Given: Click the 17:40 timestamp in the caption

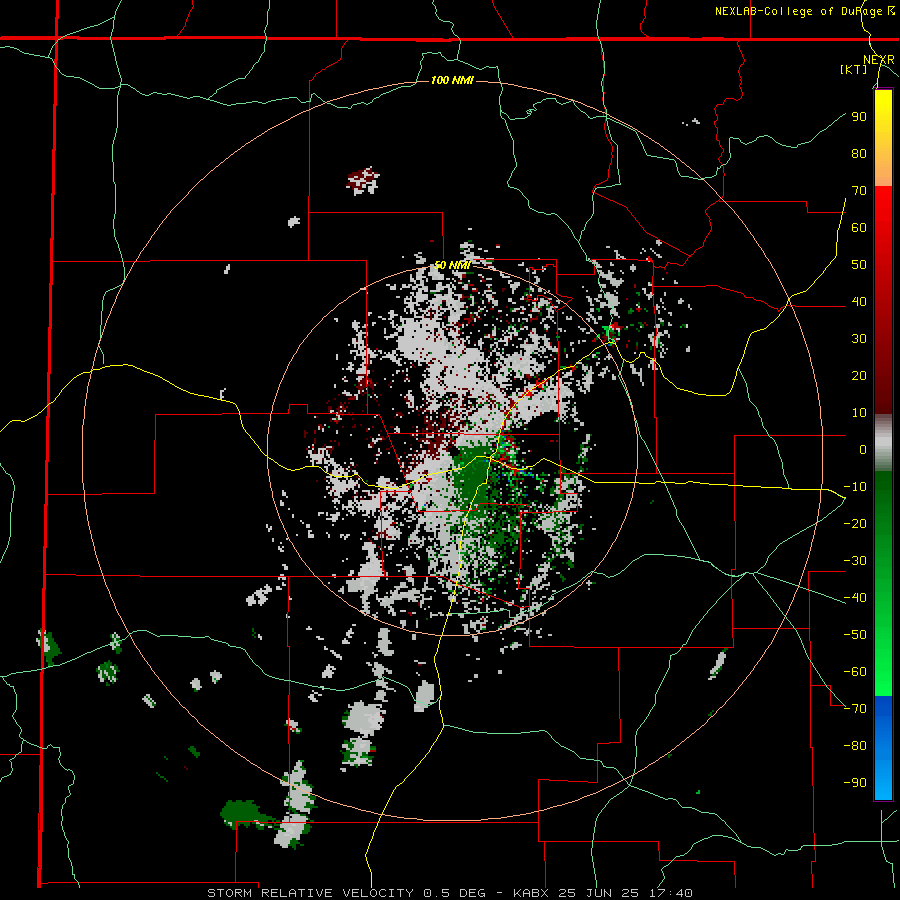Looking at the screenshot, I should click(x=673, y=893).
